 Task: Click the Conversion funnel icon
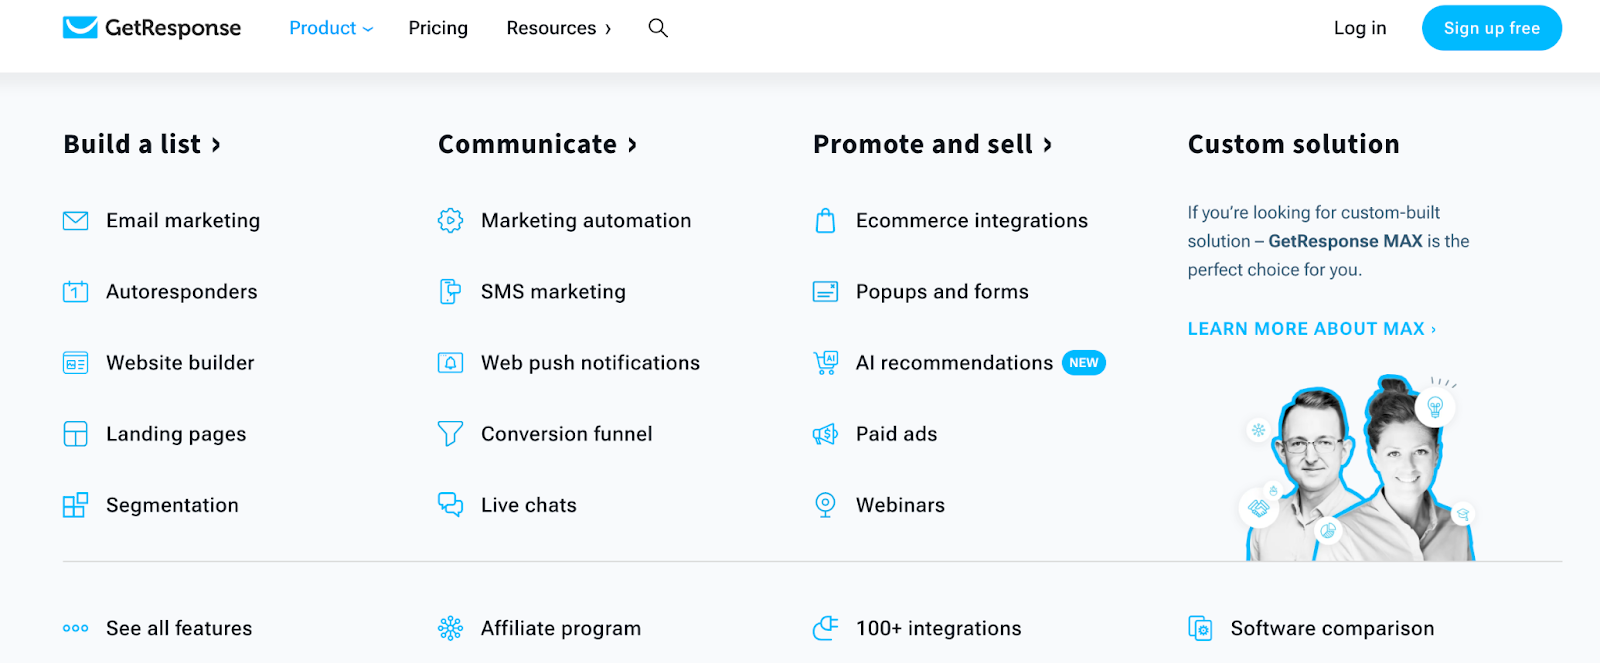[x=451, y=434]
